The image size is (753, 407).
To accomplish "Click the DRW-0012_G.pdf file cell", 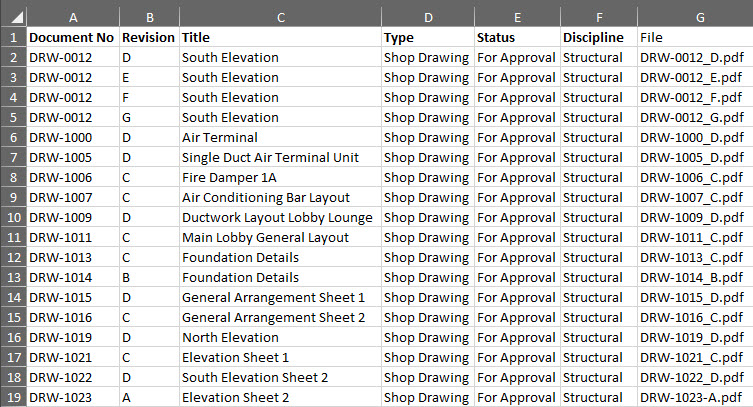I will point(695,117).
